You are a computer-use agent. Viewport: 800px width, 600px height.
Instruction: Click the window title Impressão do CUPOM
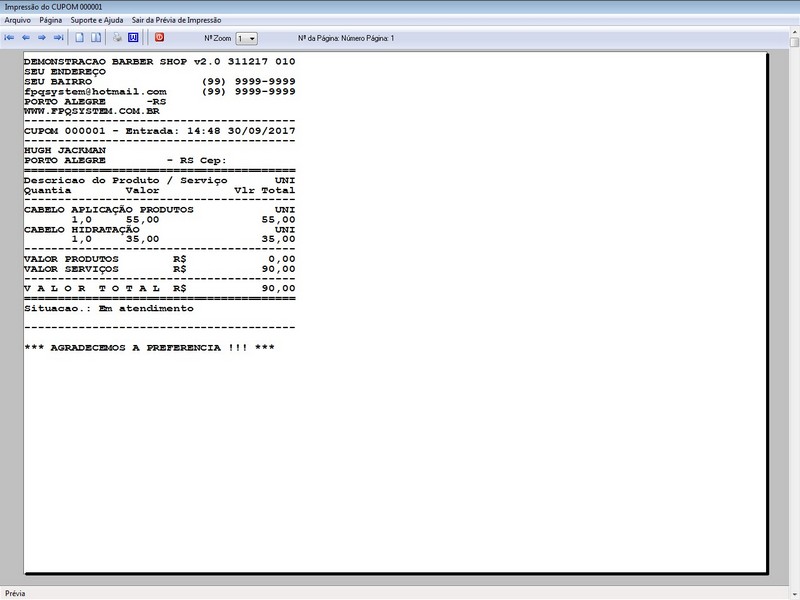[54, 7]
